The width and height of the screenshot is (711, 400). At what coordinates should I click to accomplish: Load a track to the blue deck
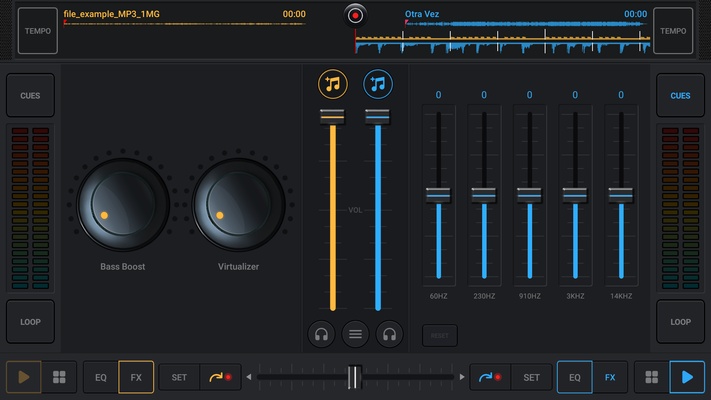pos(378,84)
